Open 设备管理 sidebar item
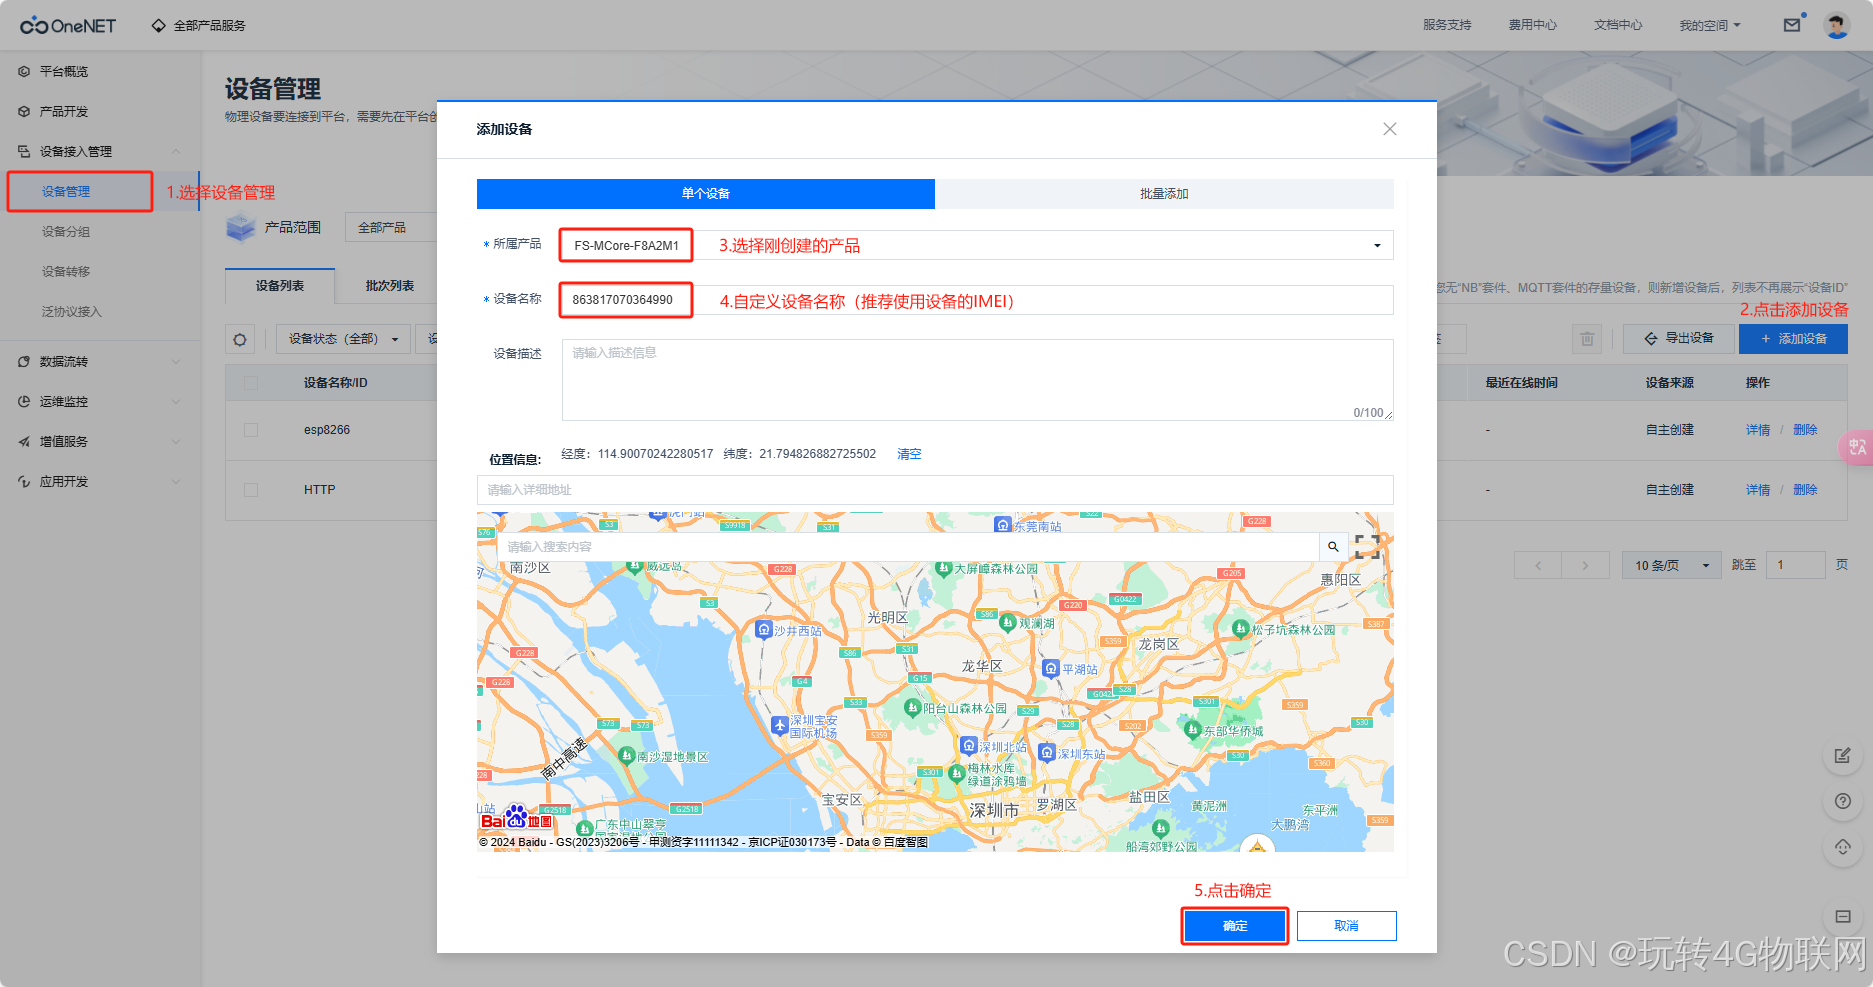 pyautogui.click(x=66, y=192)
